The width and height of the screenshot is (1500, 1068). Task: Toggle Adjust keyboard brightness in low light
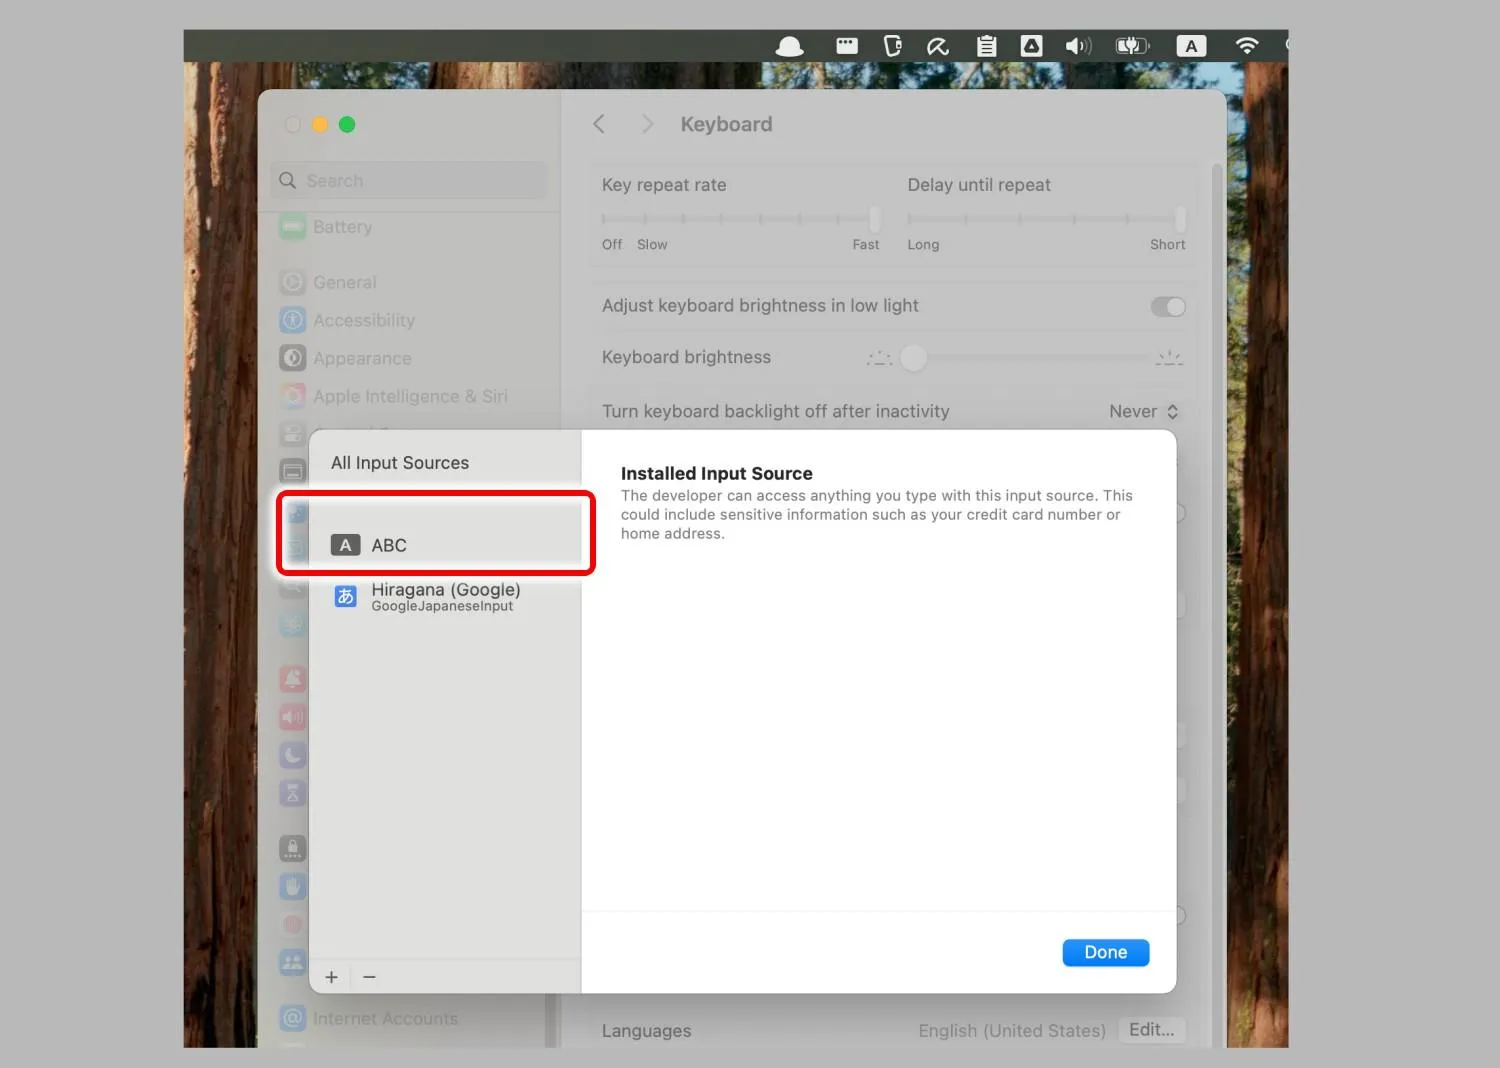point(1167,307)
